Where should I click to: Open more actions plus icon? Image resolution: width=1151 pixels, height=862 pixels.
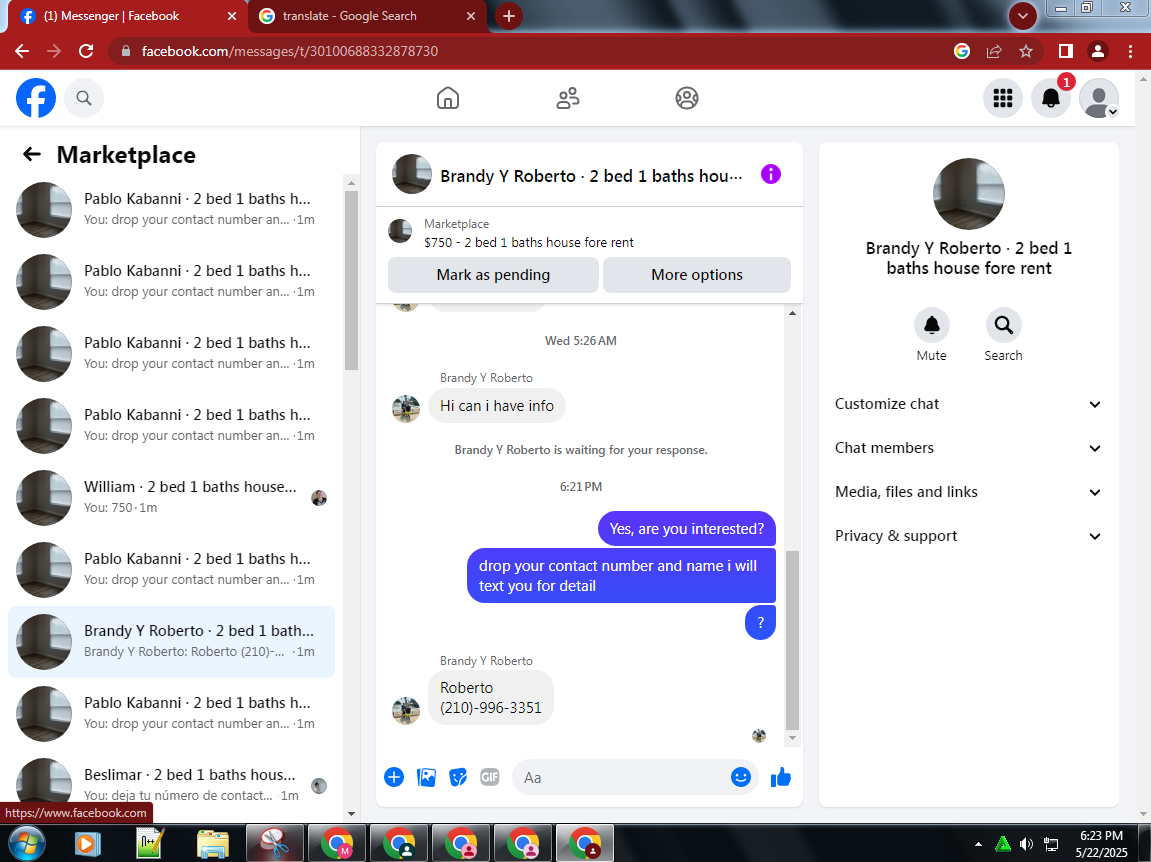click(394, 777)
